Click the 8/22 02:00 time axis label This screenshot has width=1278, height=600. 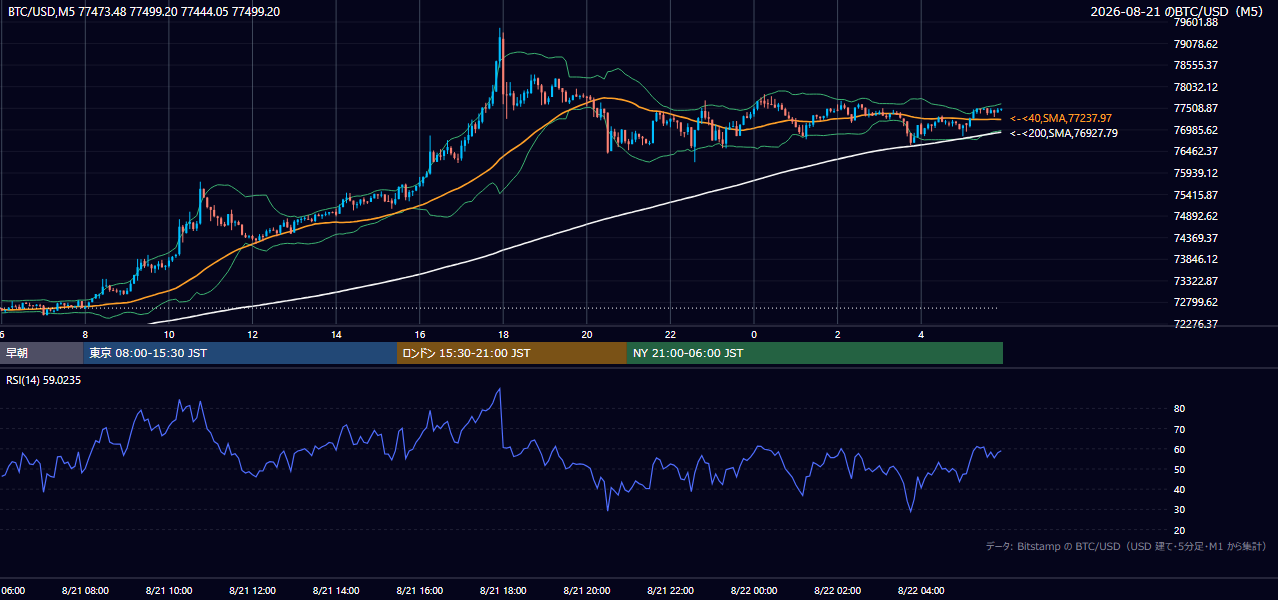coord(838,591)
